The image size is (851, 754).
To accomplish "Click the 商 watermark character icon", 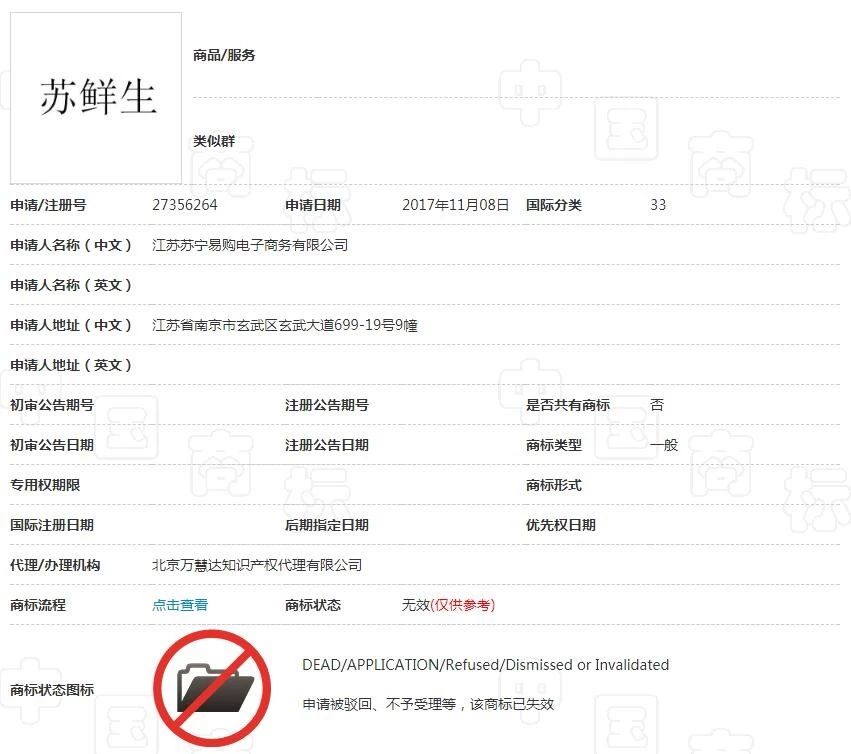I will pyautogui.click(x=720, y=166).
